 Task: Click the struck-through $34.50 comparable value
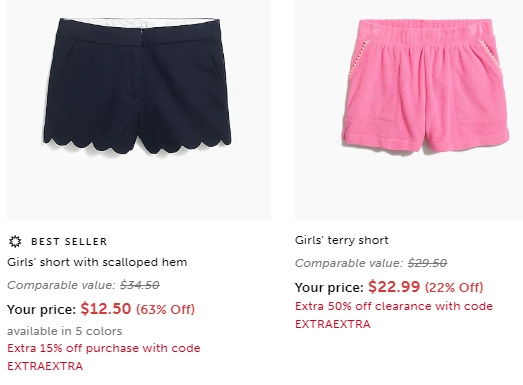click(140, 285)
